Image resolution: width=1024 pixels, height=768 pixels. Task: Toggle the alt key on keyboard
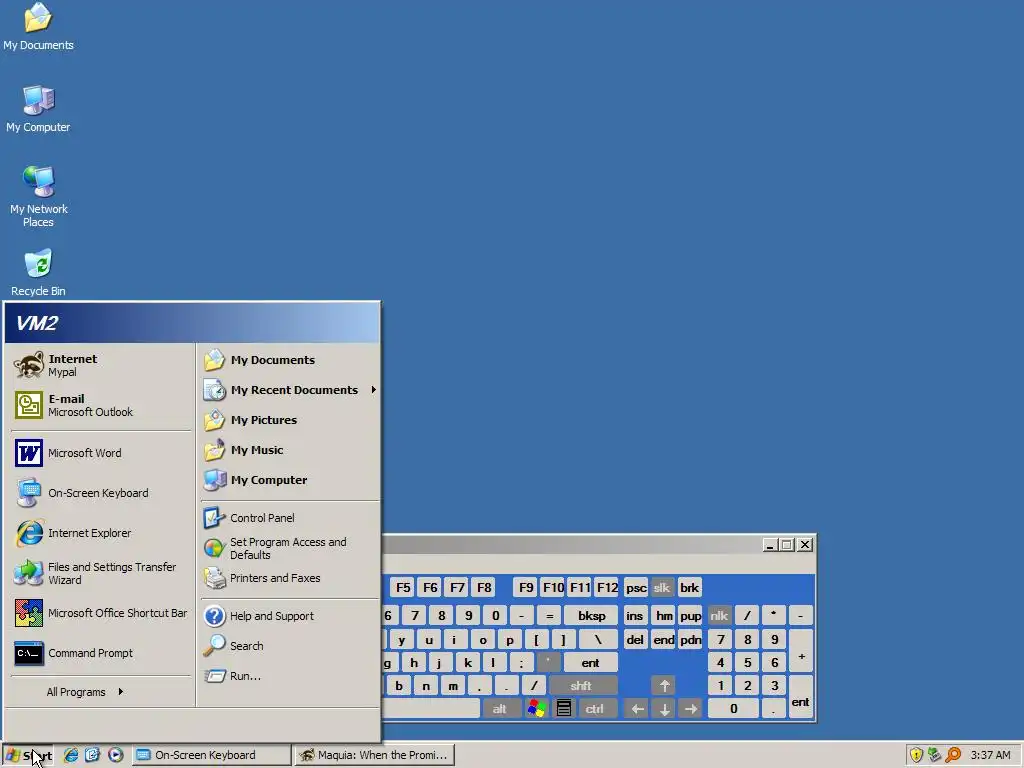500,709
